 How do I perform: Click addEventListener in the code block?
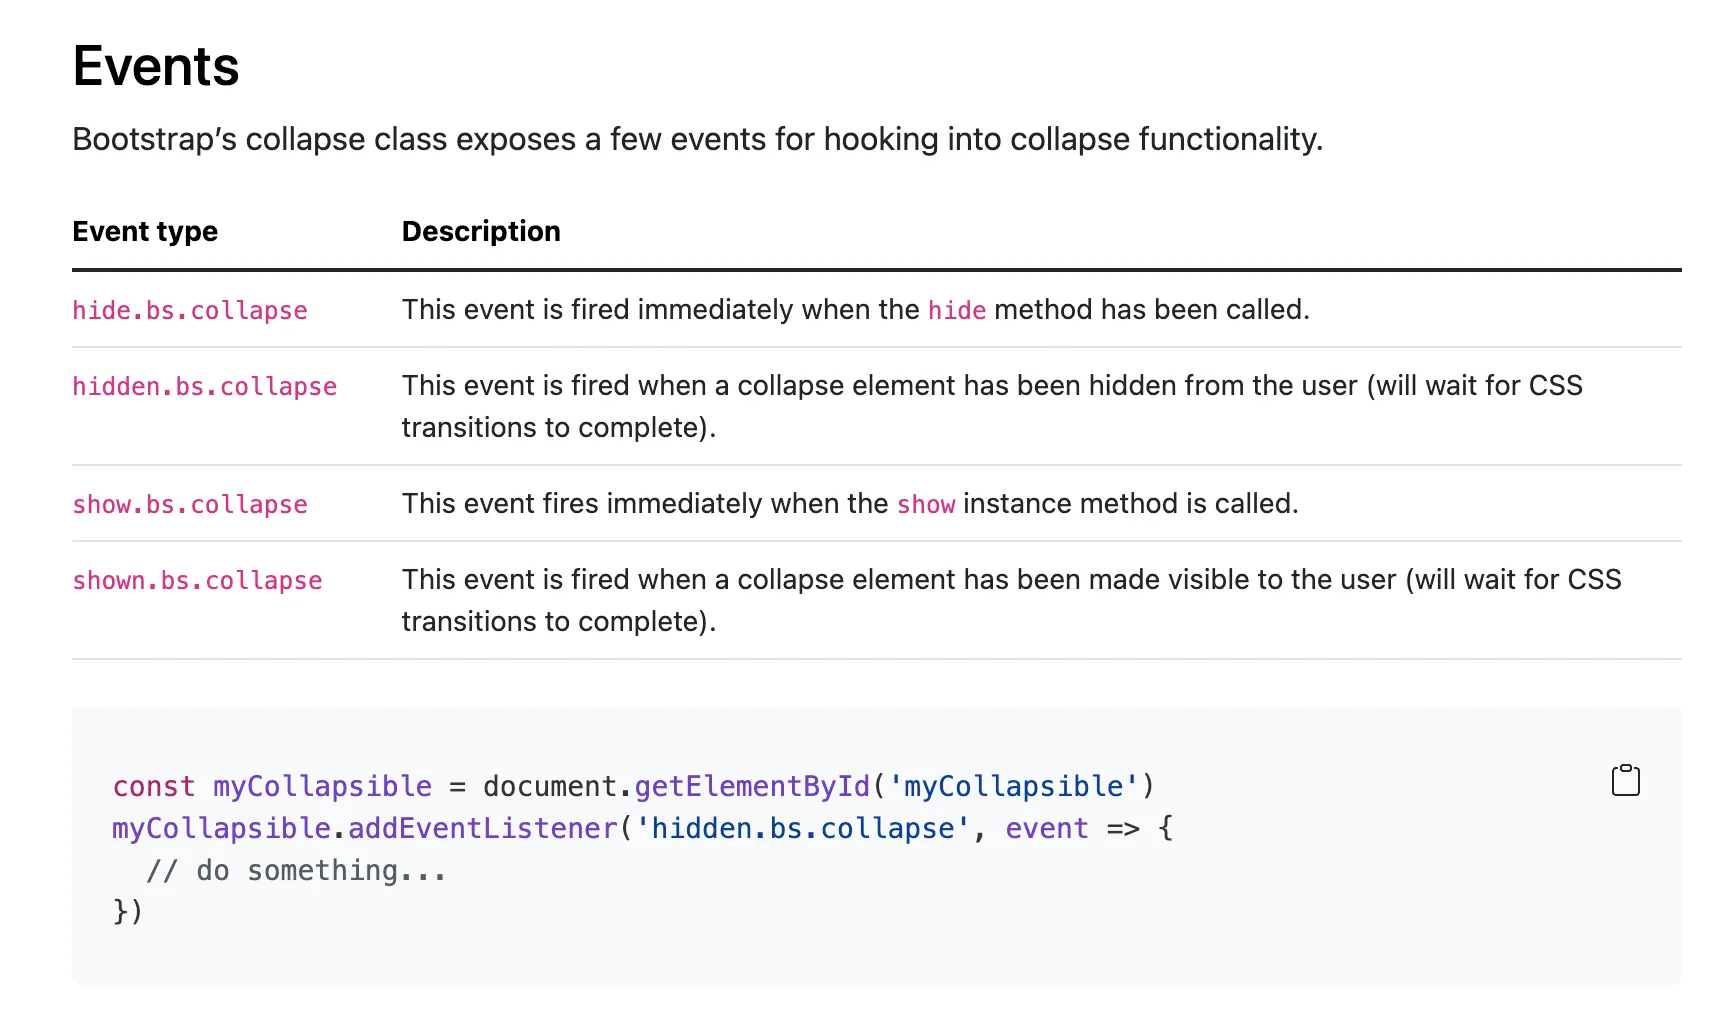point(483,829)
